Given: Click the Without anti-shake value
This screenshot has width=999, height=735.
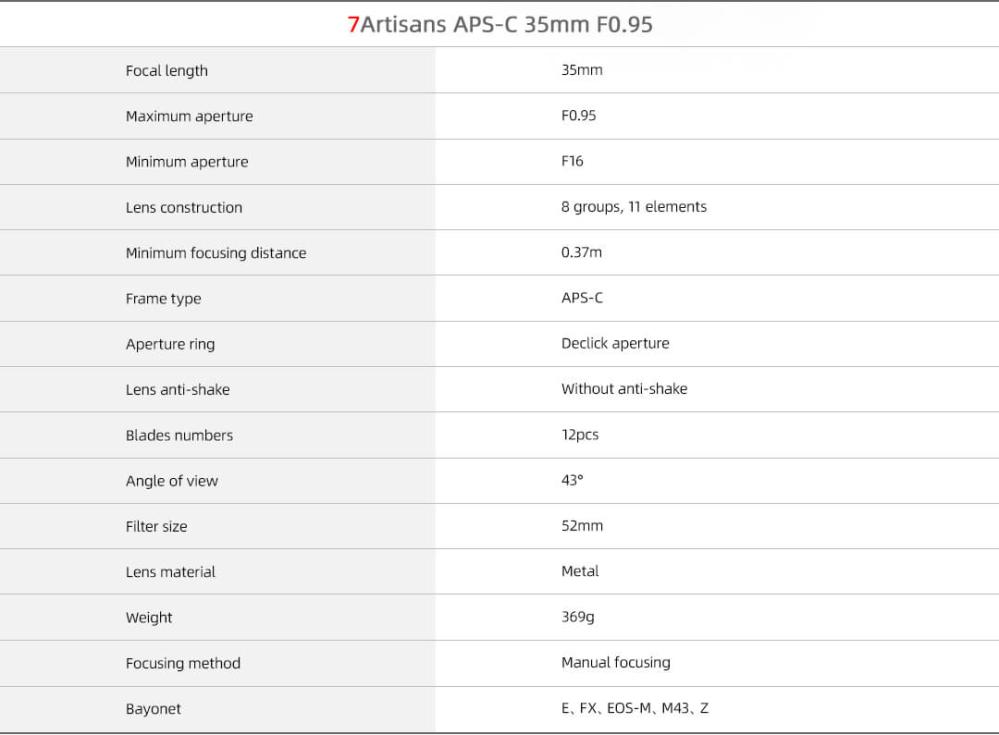Looking at the screenshot, I should 624,389.
